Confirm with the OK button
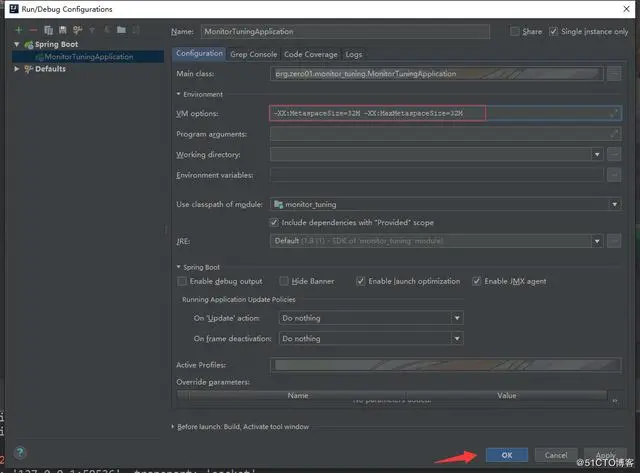This screenshot has height=473, width=640. point(507,455)
